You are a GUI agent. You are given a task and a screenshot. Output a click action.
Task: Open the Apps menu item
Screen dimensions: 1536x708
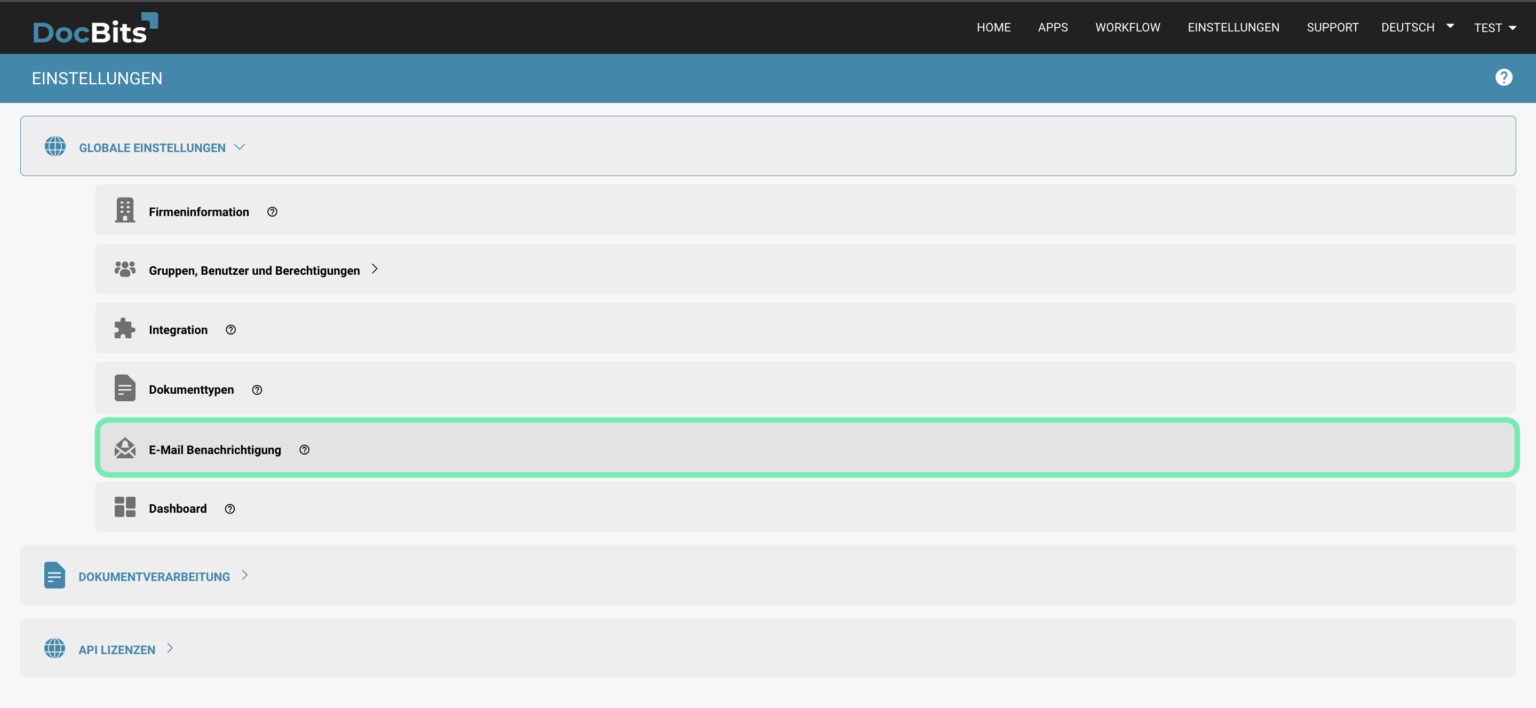[1052, 28]
